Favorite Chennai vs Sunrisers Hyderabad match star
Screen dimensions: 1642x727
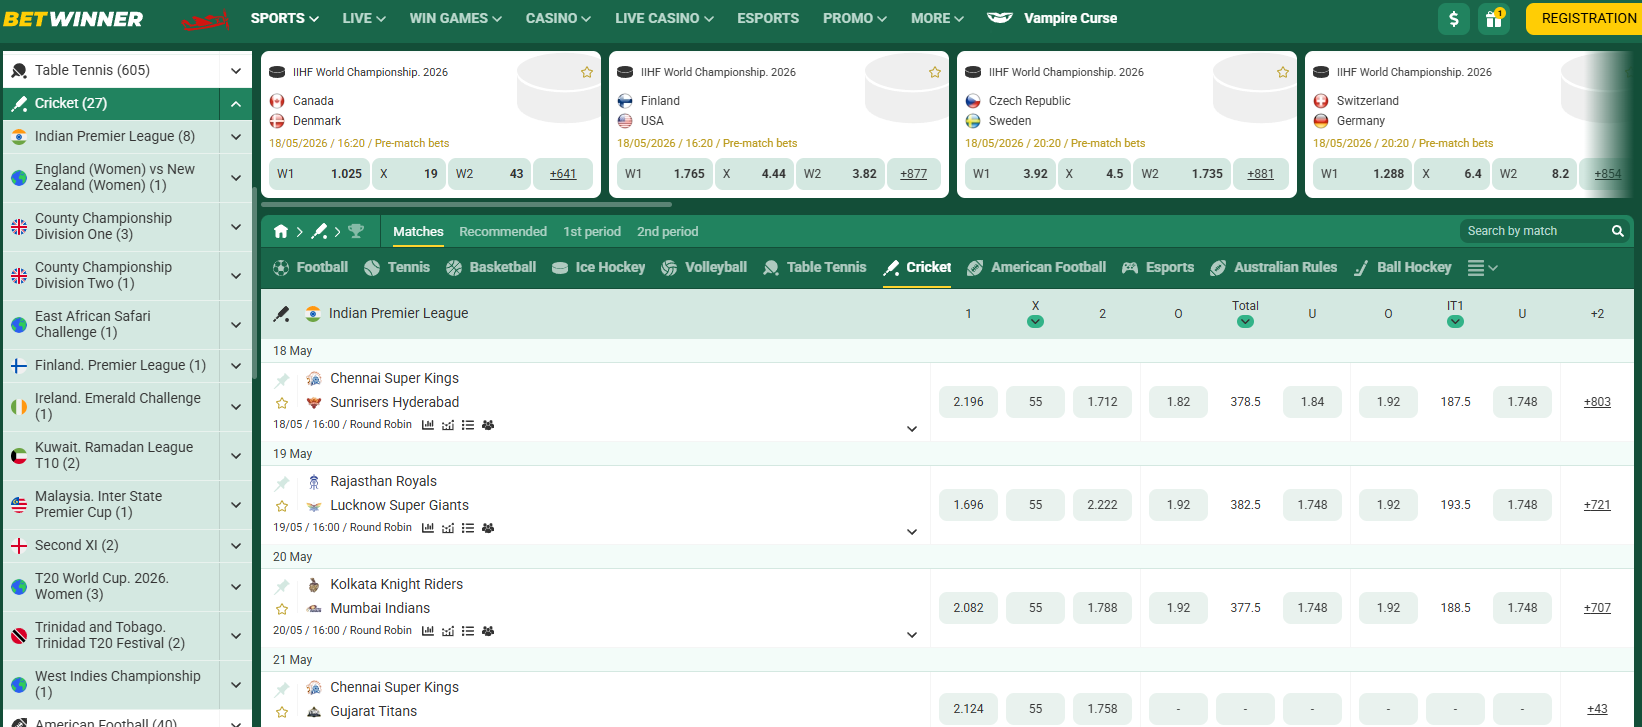[x=282, y=403]
